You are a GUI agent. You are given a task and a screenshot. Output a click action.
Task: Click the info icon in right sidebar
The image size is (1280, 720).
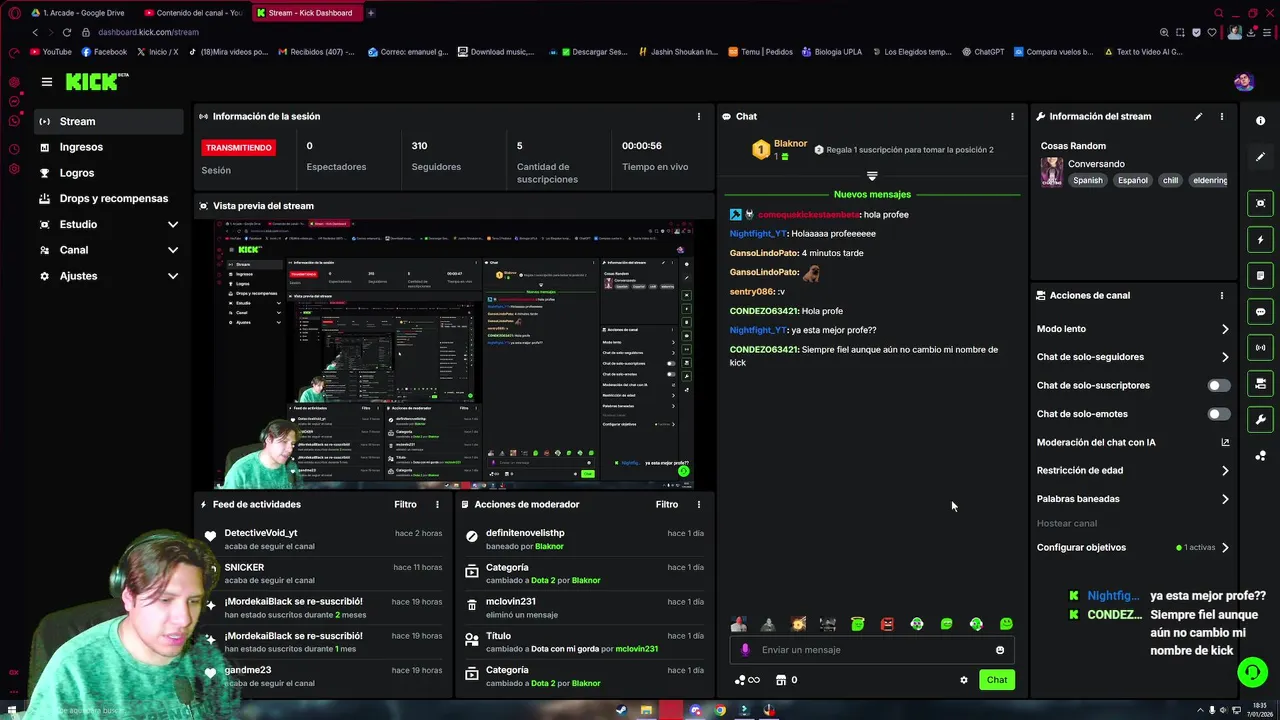click(1260, 121)
